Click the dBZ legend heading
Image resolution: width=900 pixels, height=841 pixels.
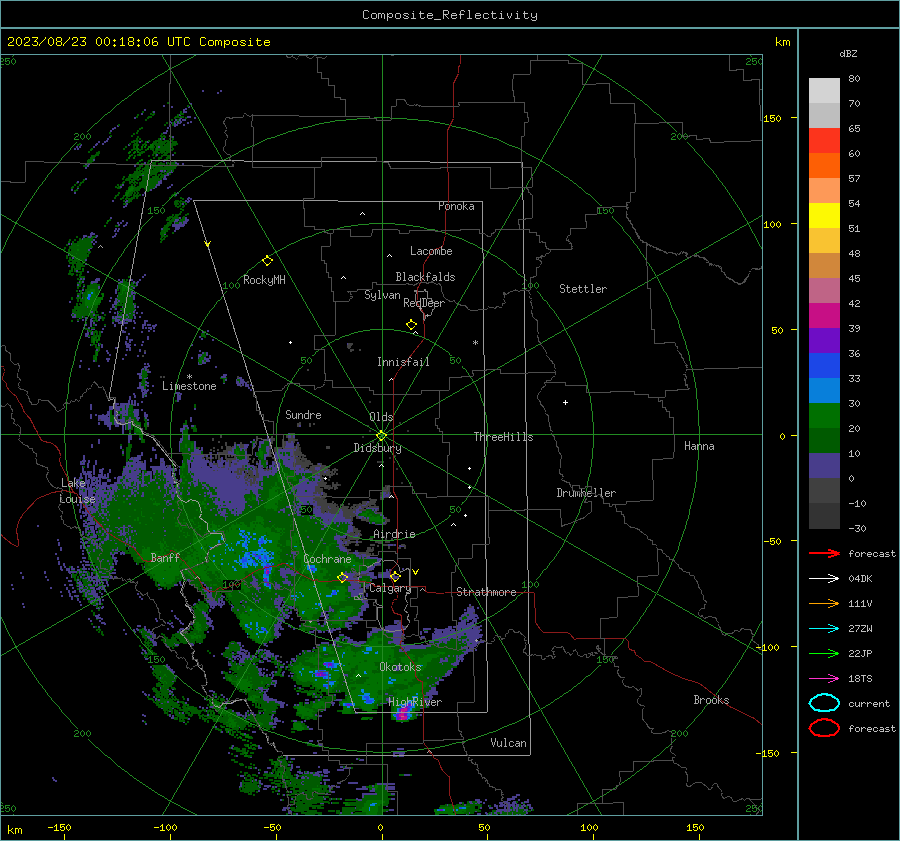(848, 53)
